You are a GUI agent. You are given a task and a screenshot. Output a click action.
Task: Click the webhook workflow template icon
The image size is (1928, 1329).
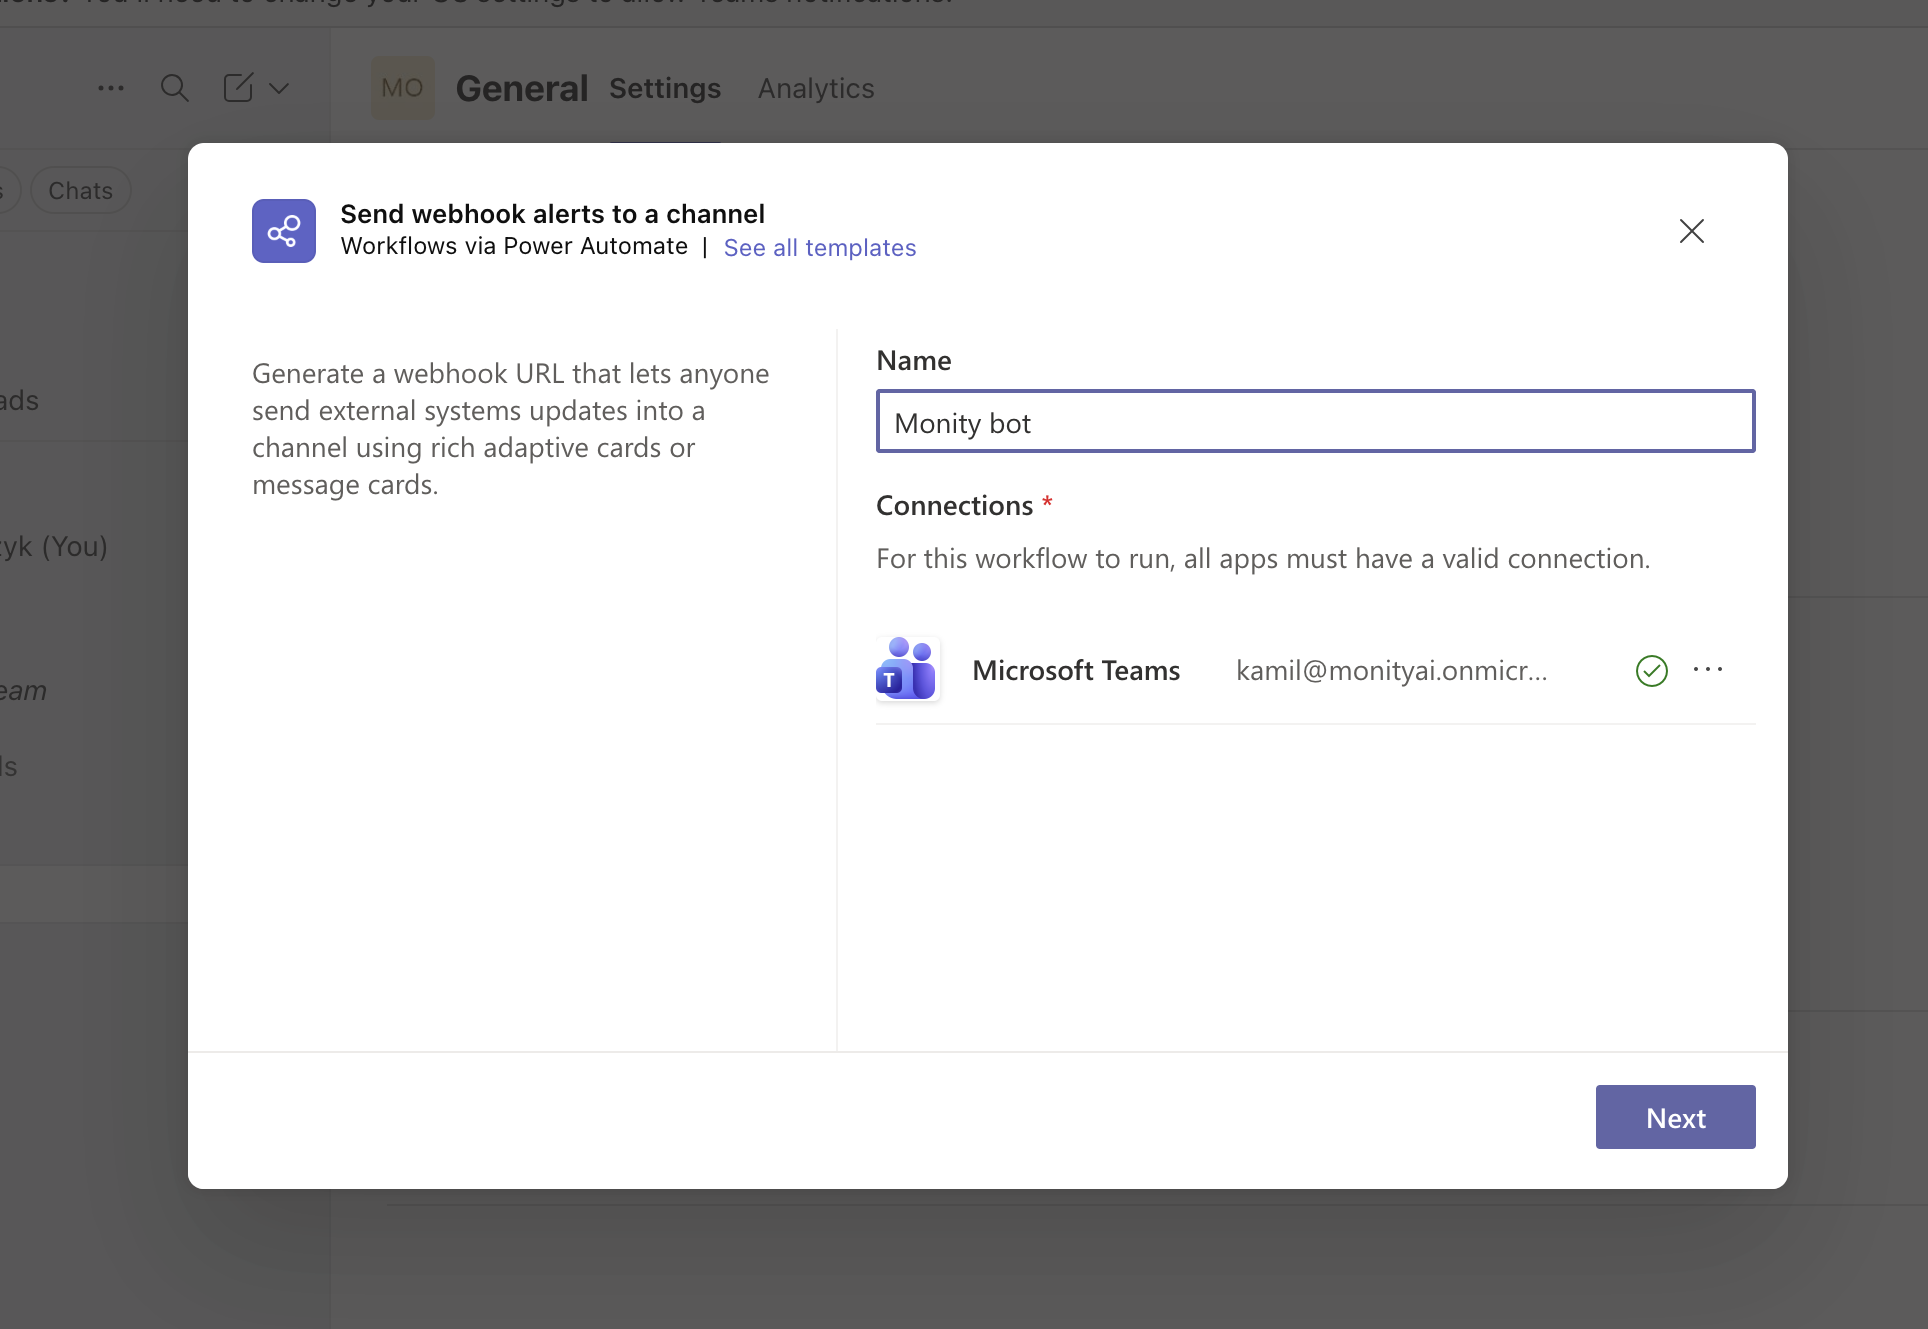tap(283, 231)
